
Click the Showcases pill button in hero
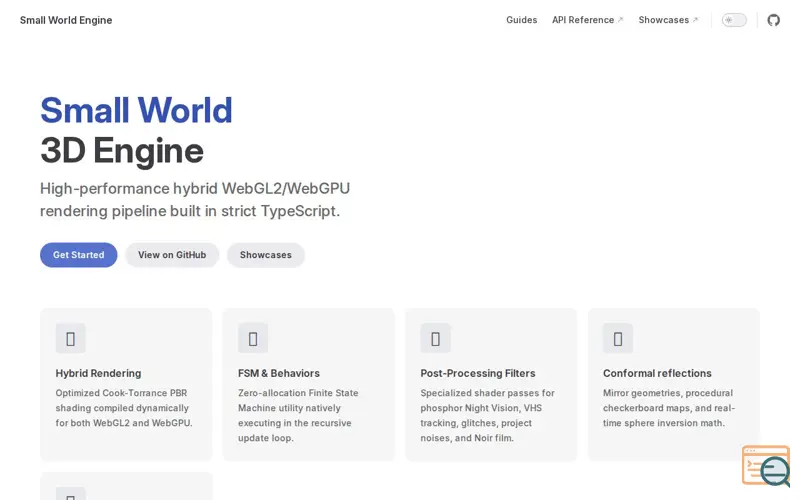click(266, 255)
